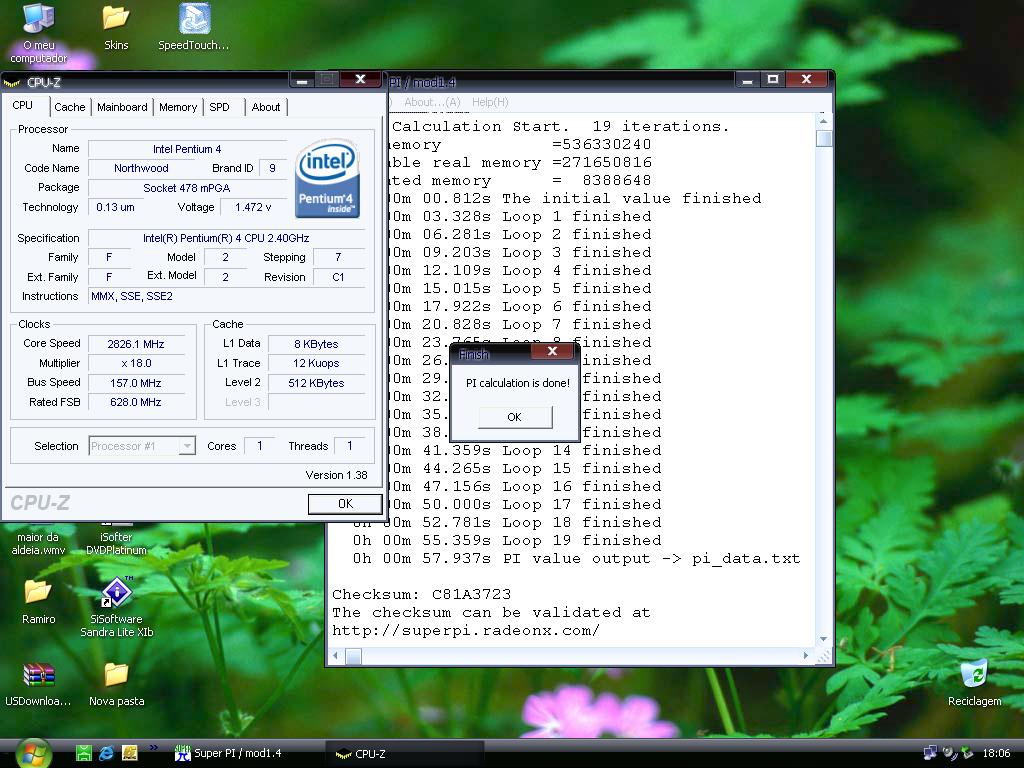Click the Code Name value 'Northwood'
This screenshot has width=1024, height=768.
point(141,168)
